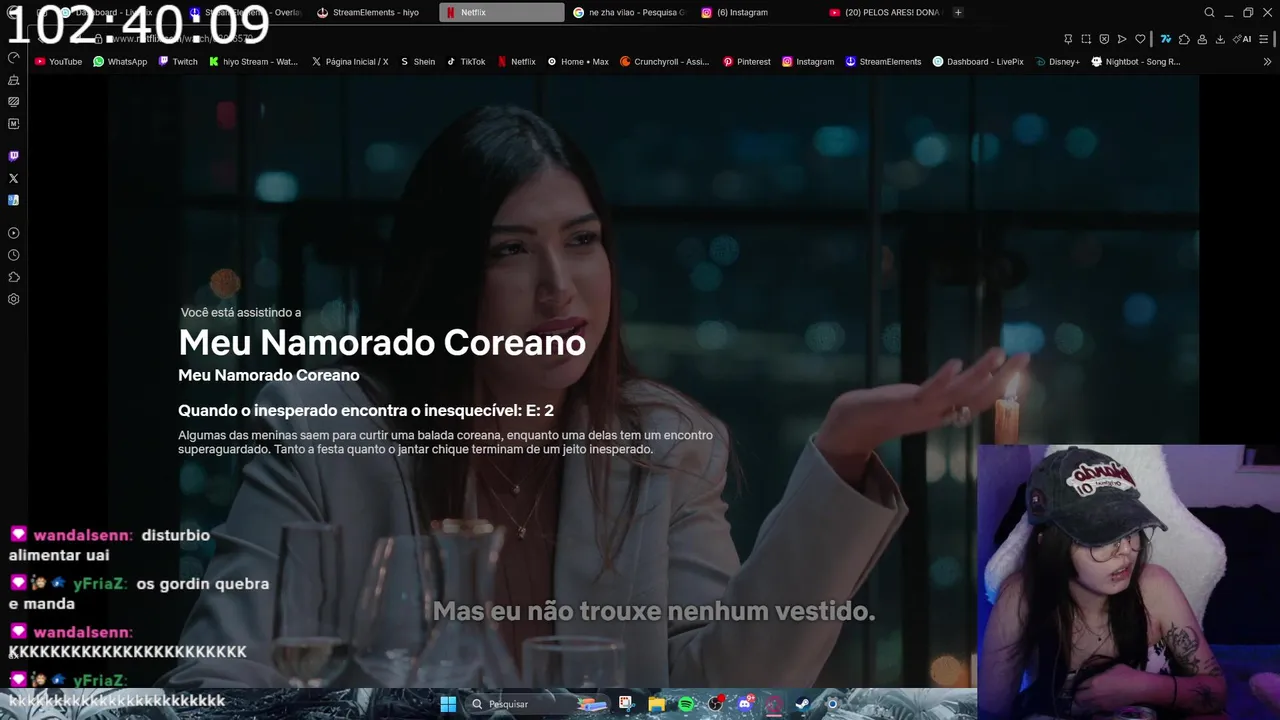Viewport: 1280px width, 720px height.
Task: Open the Crunchyroll bookmark
Action: click(664, 61)
